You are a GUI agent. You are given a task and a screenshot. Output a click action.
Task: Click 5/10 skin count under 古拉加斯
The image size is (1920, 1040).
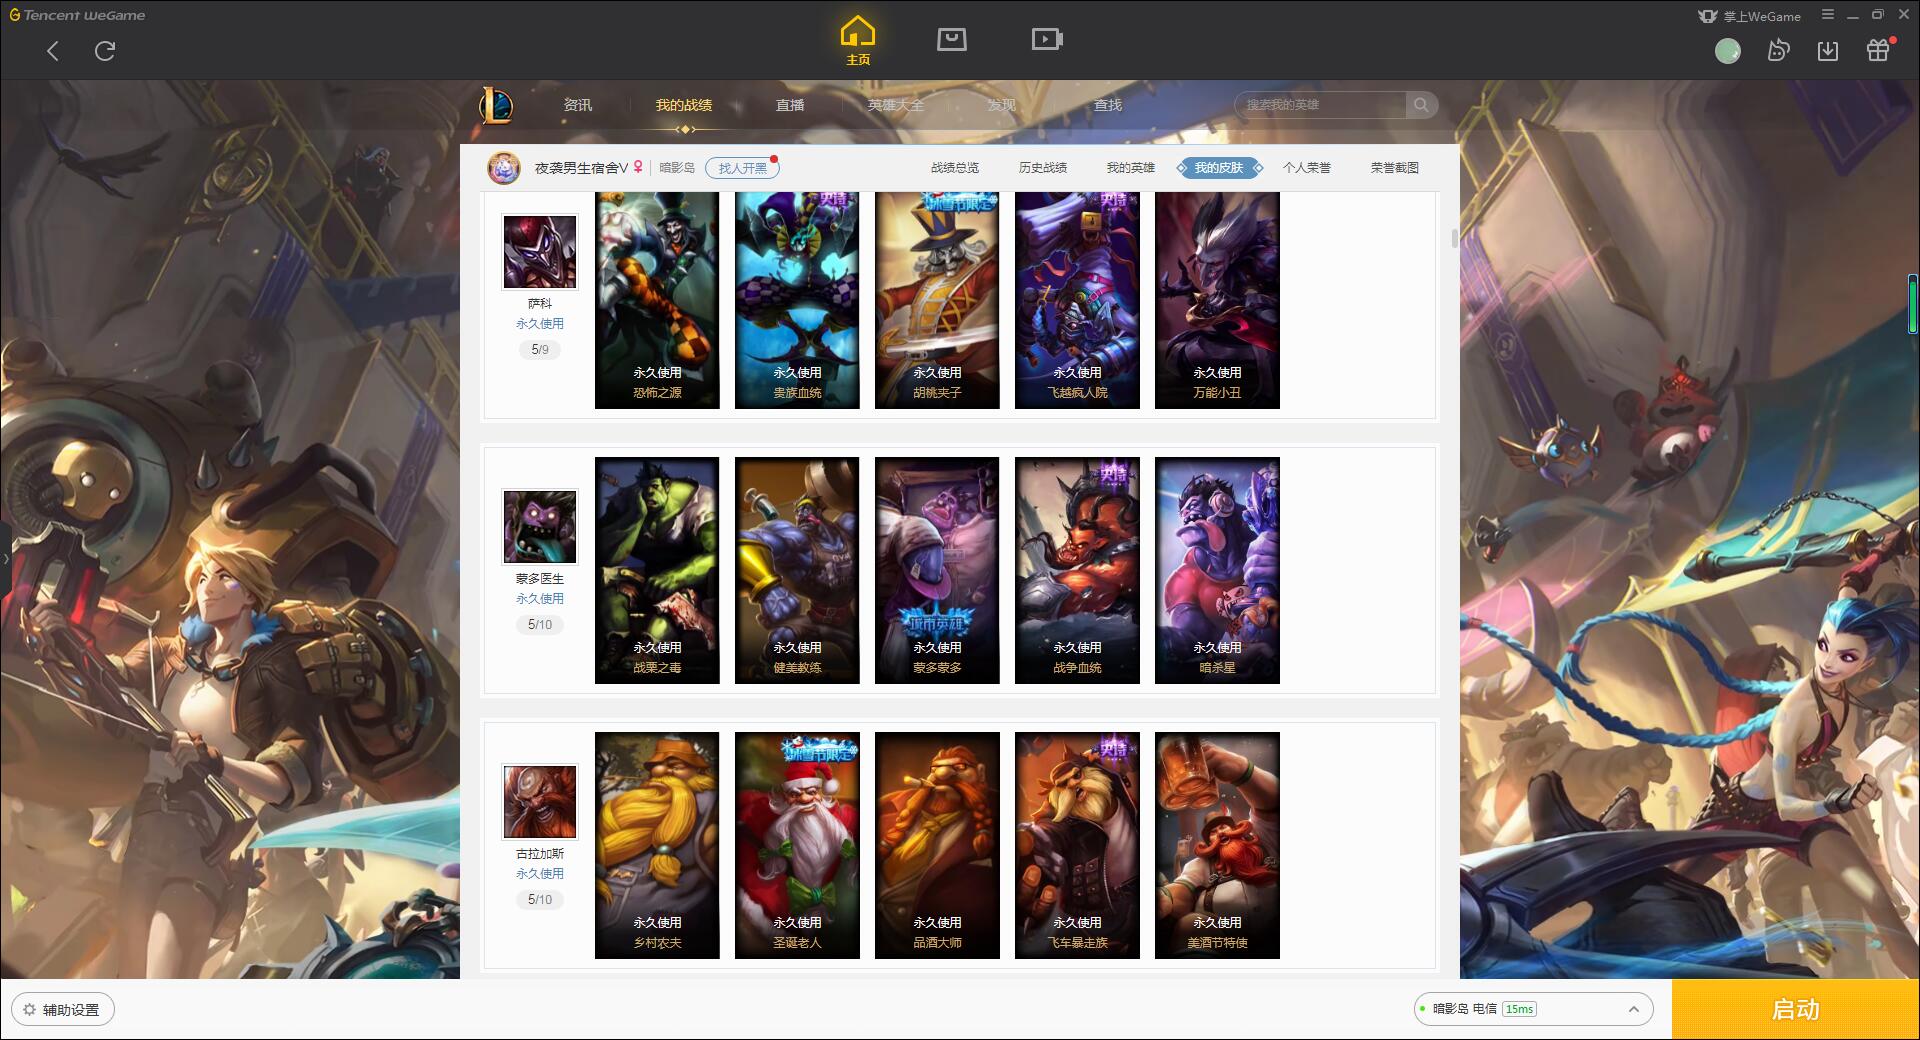[x=540, y=900]
